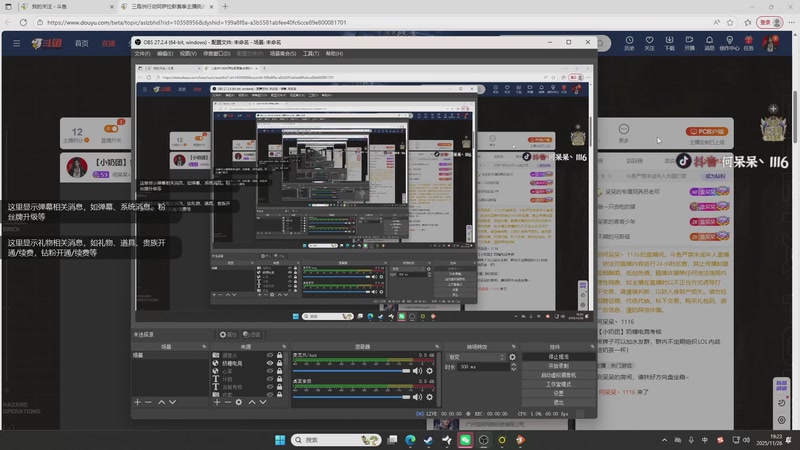Open Douyu hamburger menu icon

pyautogui.click(x=16, y=43)
